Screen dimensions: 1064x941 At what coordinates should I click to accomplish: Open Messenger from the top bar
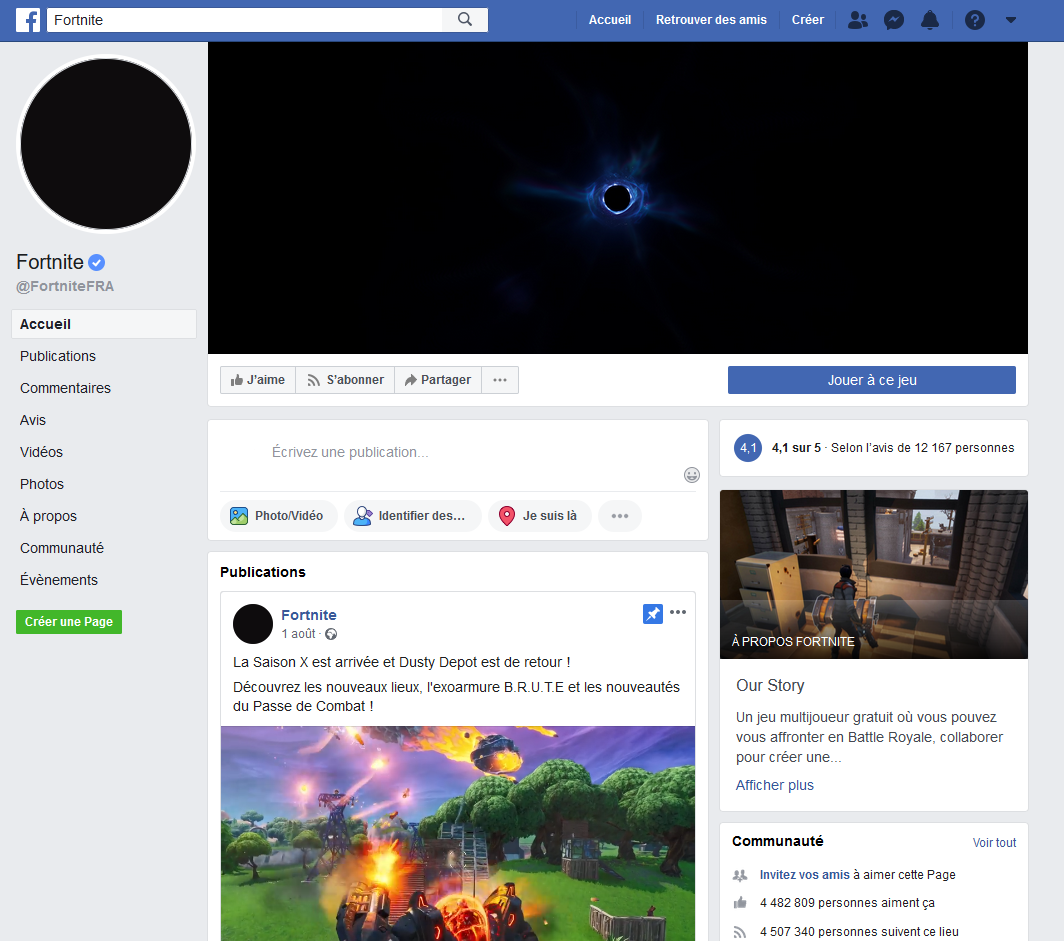coord(893,20)
